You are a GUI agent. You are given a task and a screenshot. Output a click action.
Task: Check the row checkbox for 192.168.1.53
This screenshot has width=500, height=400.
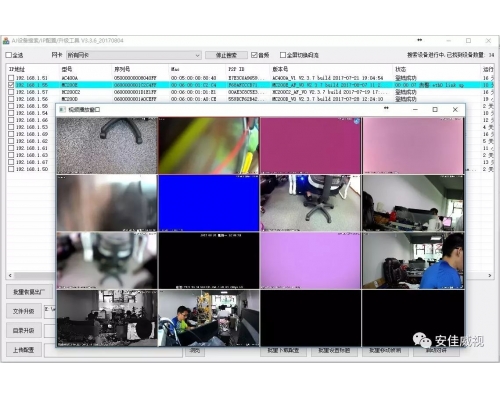click(x=11, y=127)
